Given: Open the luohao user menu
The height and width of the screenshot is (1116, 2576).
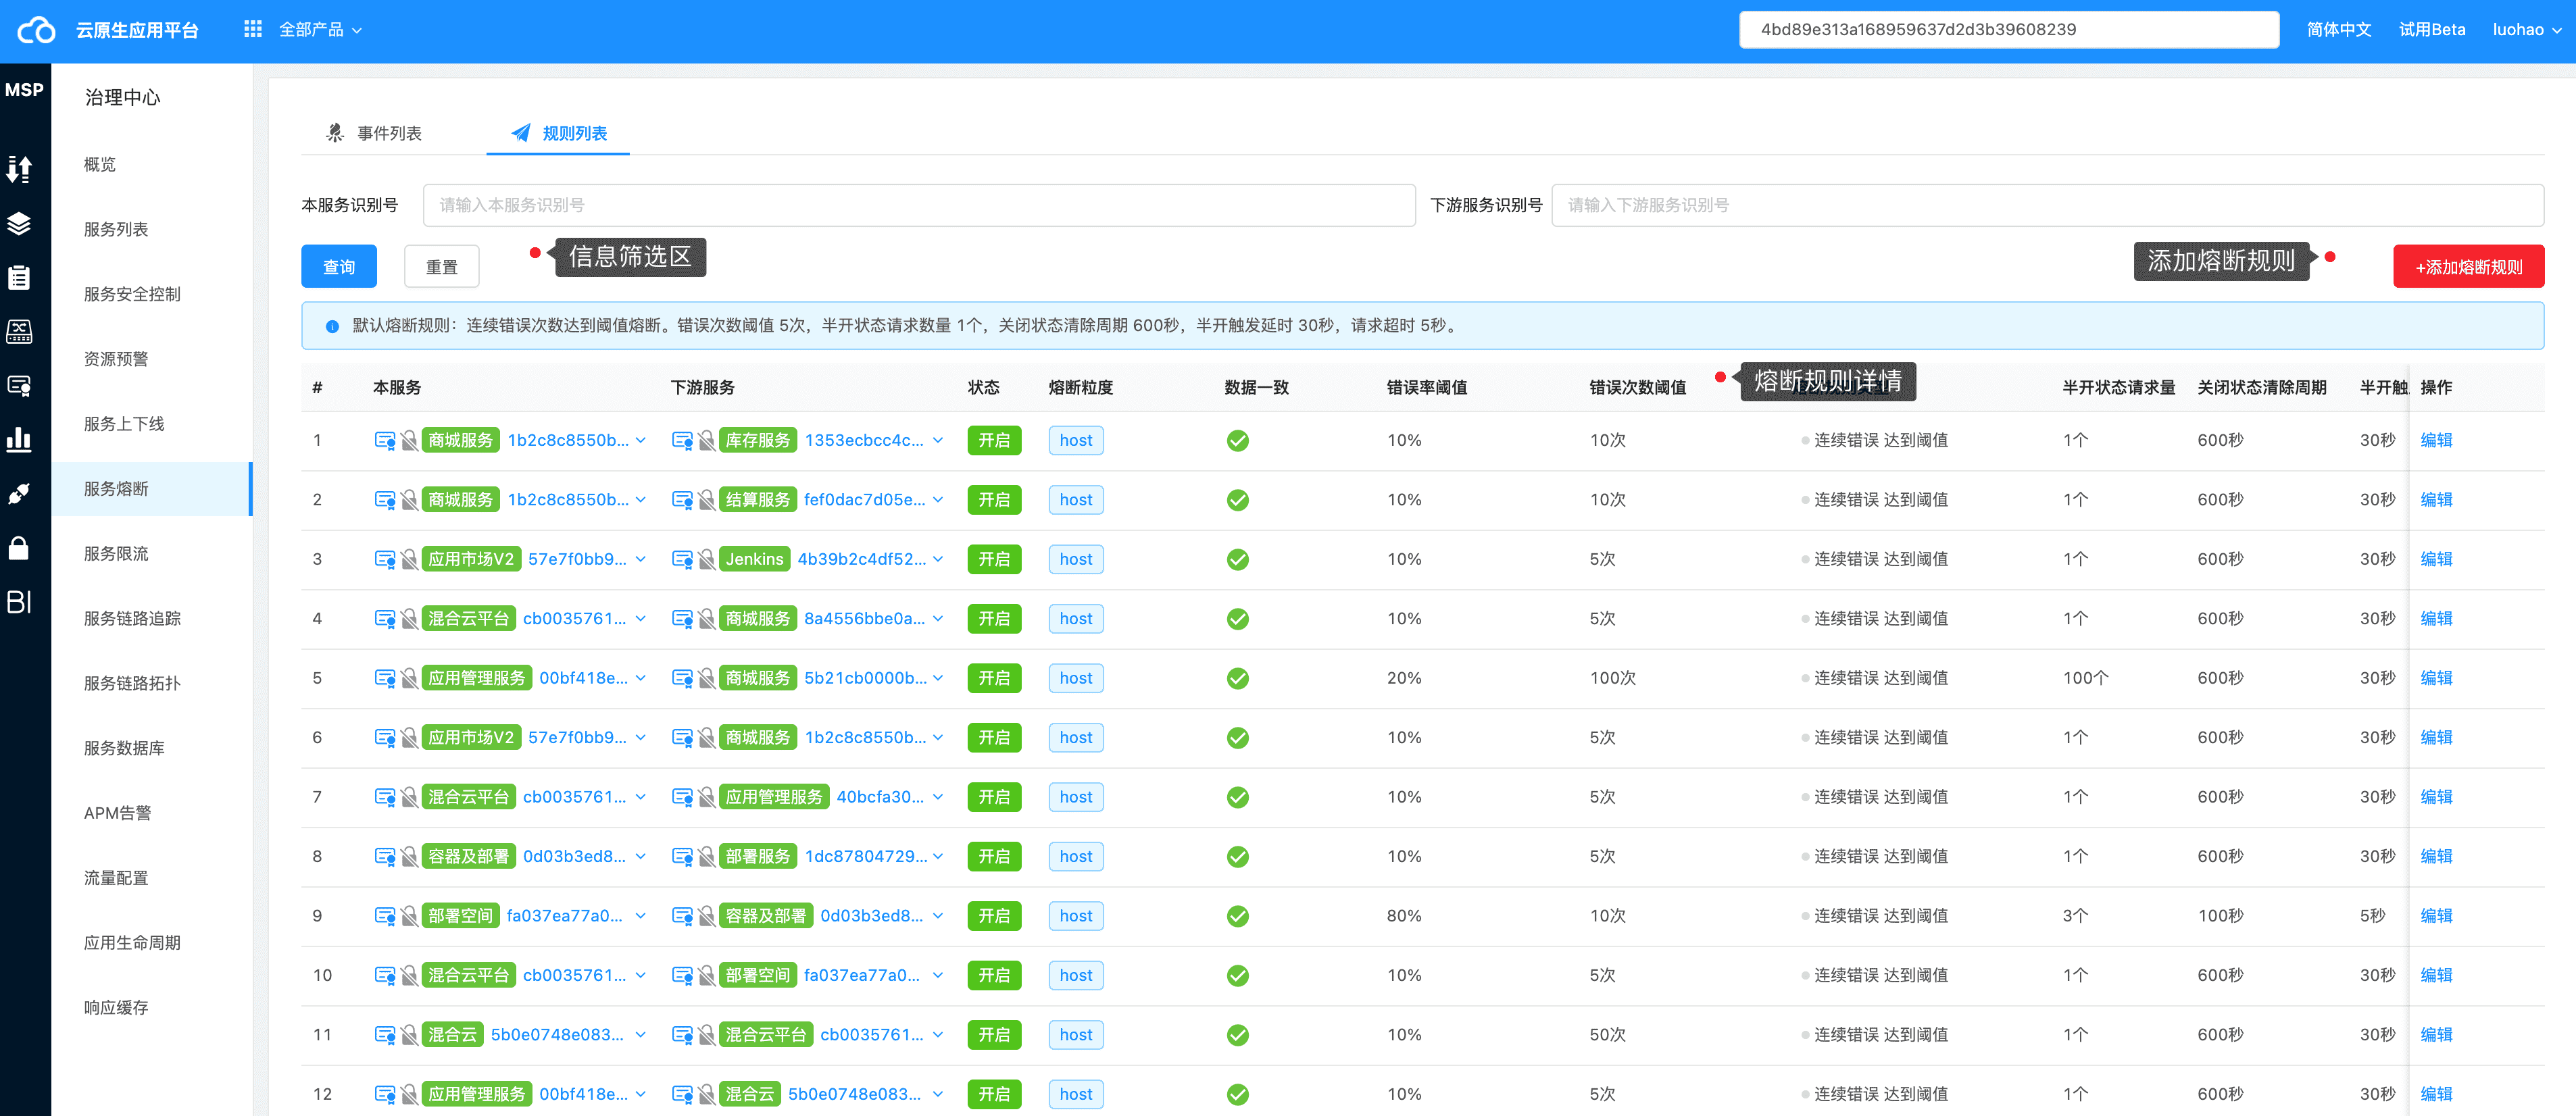Looking at the screenshot, I should (x=2527, y=30).
